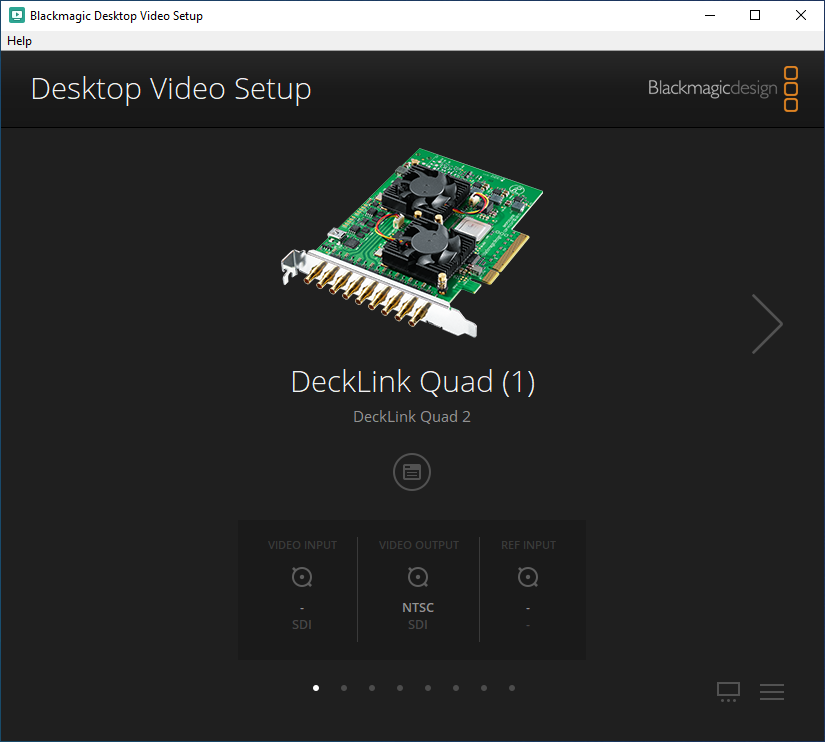The height and width of the screenshot is (742, 825).
Task: Select the first page indicator dot
Action: [x=315, y=688]
